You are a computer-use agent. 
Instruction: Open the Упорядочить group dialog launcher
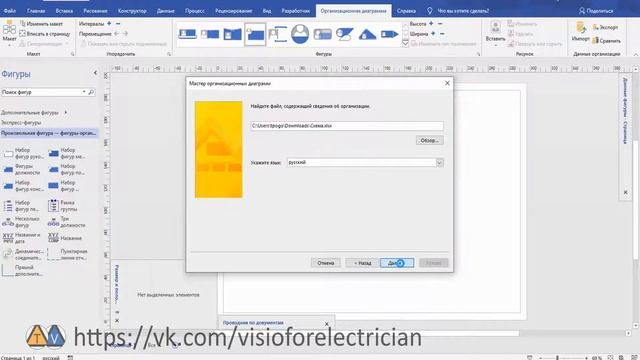point(169,54)
